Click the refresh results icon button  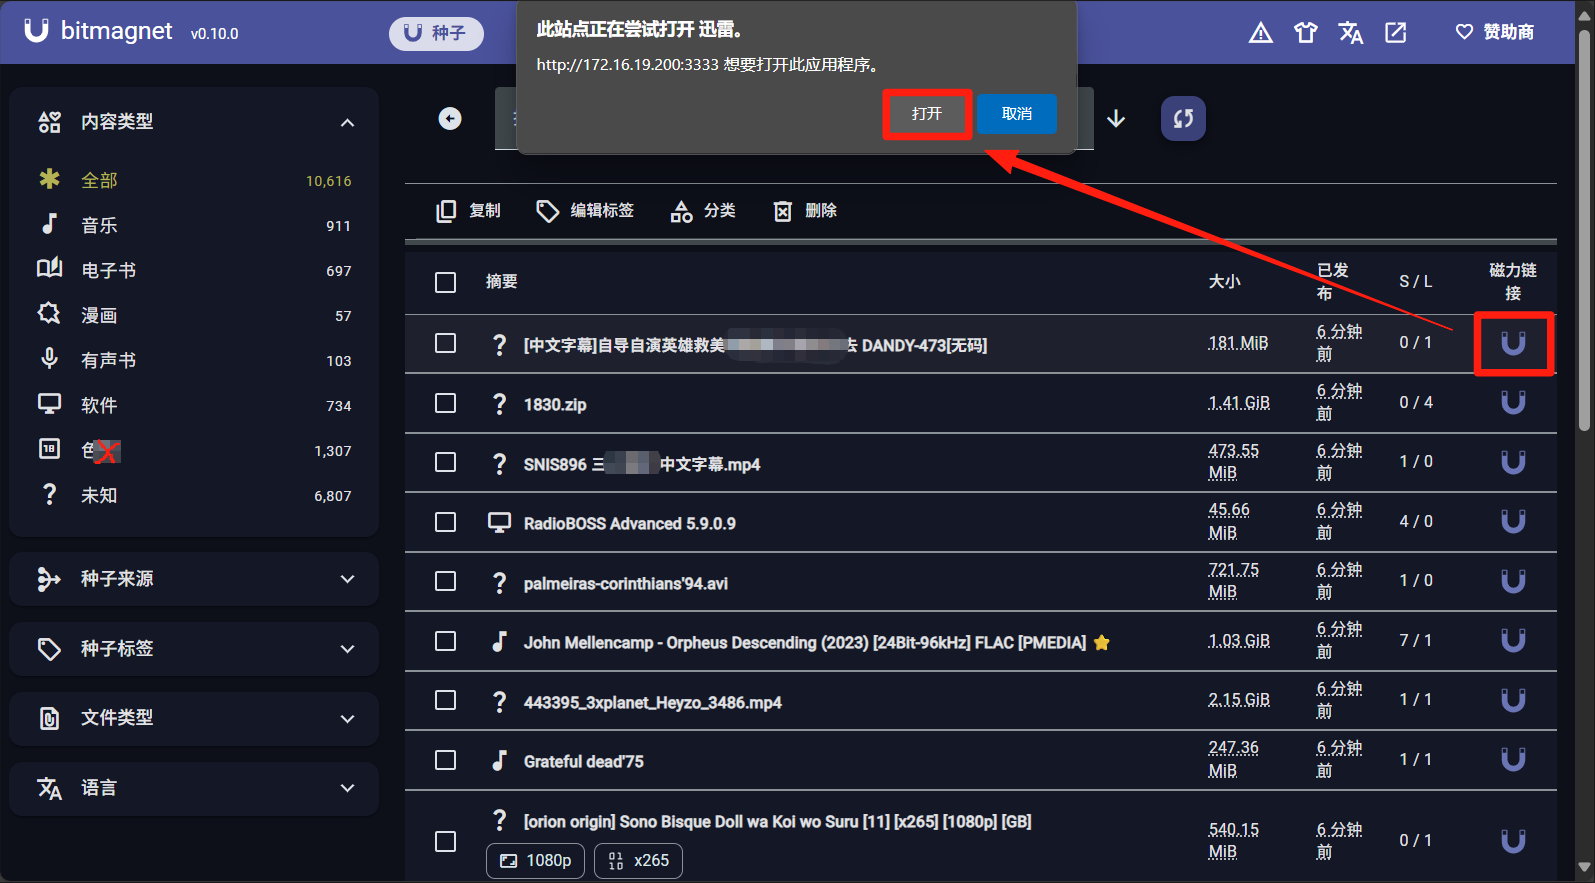click(1183, 119)
